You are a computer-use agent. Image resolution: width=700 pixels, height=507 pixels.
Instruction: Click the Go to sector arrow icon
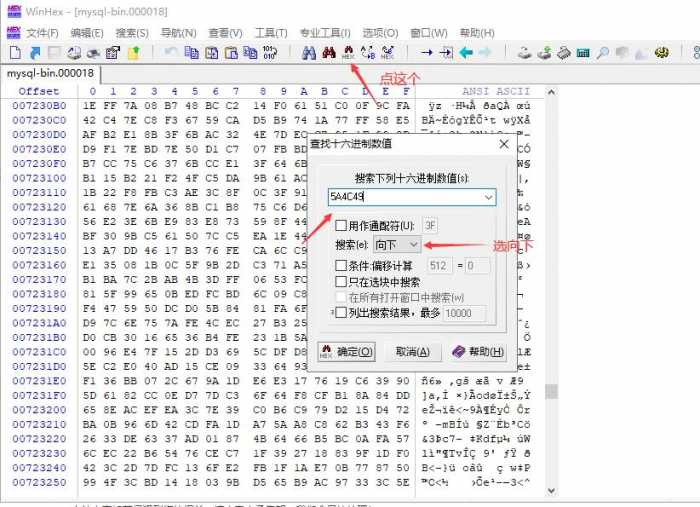point(446,53)
